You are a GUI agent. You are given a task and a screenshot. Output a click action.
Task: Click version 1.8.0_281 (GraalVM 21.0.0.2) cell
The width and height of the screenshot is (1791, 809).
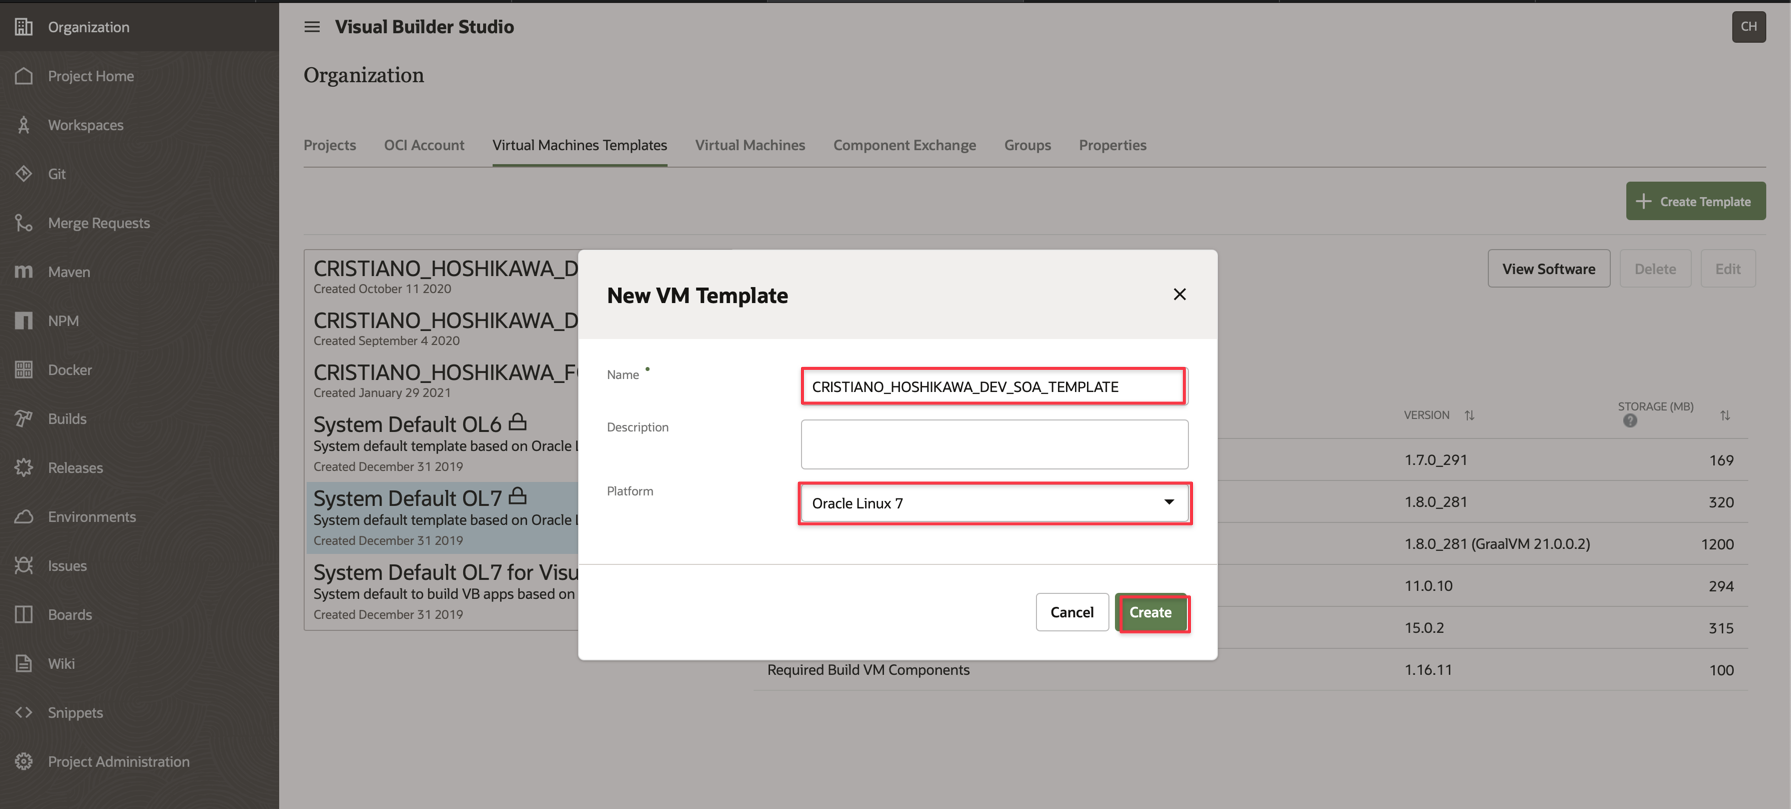[x=1497, y=544]
